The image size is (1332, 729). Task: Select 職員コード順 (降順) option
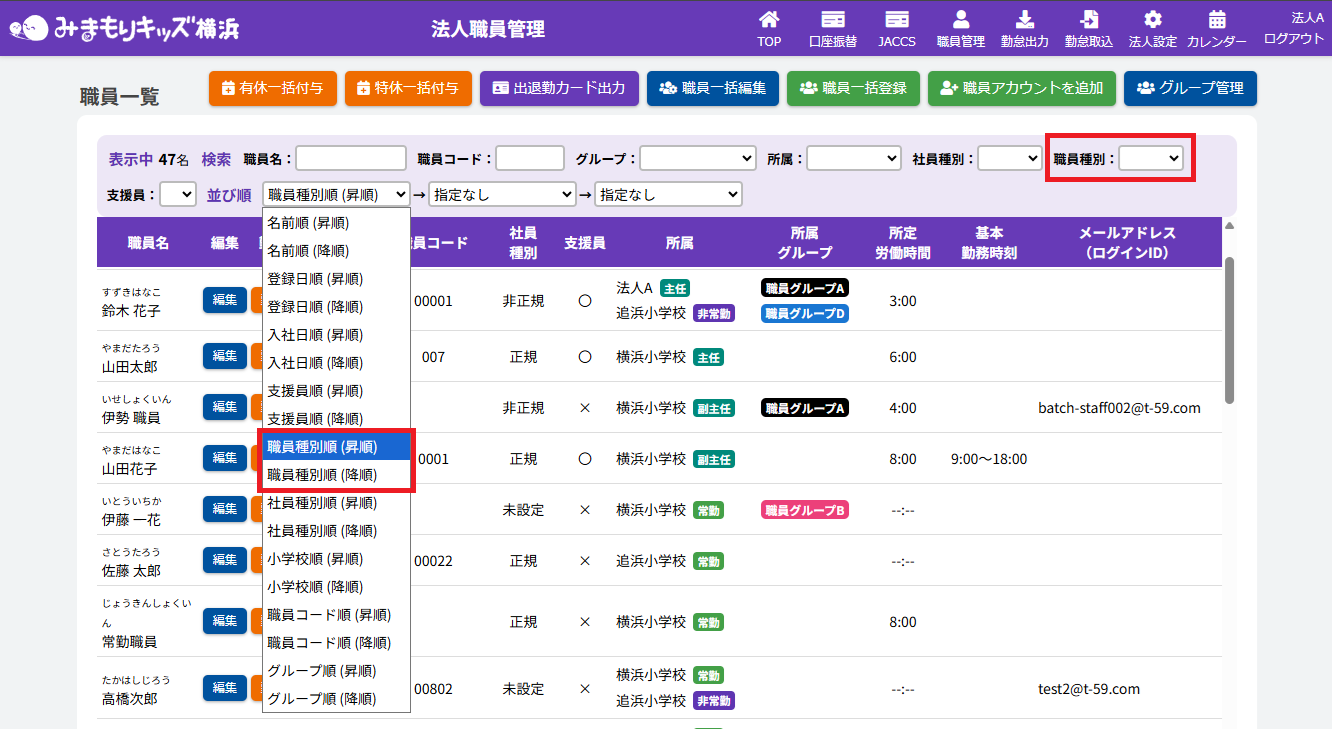[336, 643]
